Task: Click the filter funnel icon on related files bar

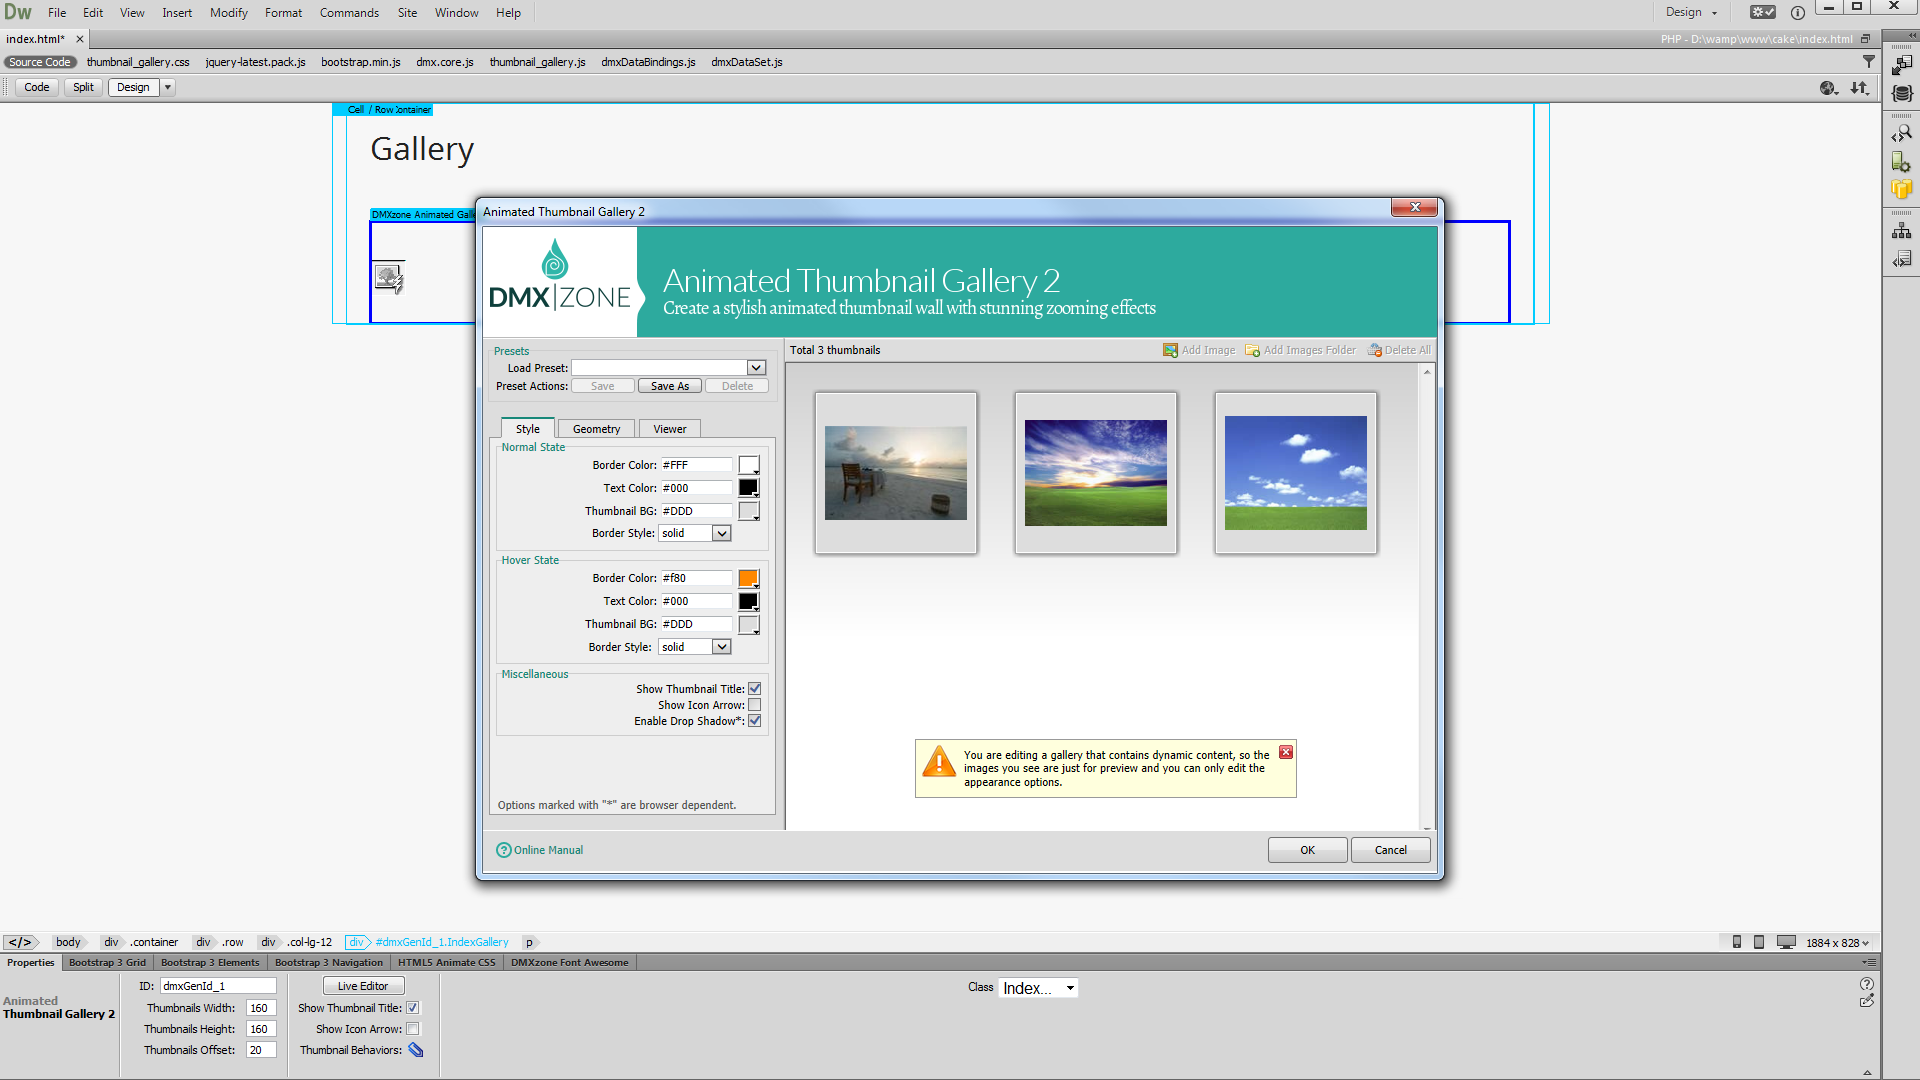Action: tap(1868, 62)
